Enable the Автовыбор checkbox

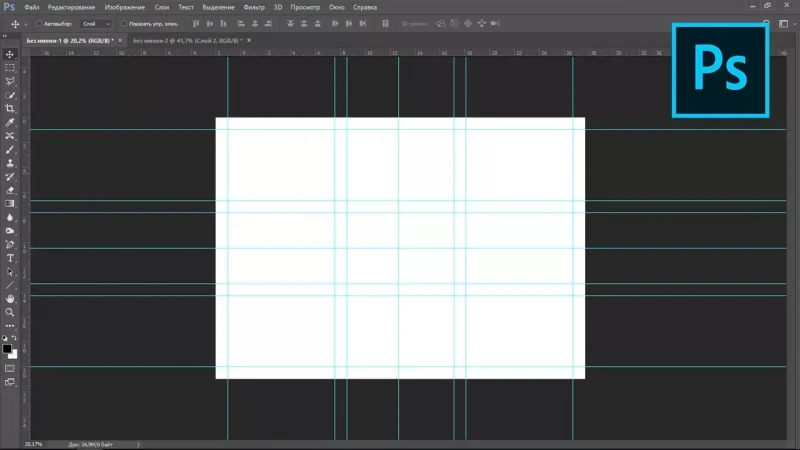pos(39,23)
